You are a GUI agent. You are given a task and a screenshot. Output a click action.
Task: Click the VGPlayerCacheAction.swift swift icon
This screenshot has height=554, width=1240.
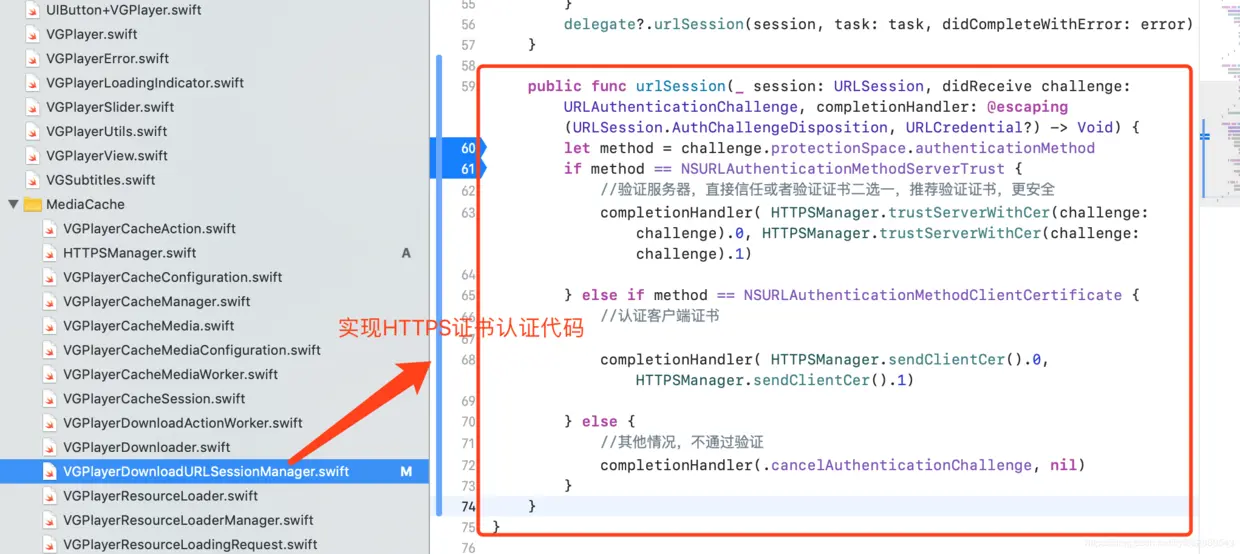click(x=49, y=228)
